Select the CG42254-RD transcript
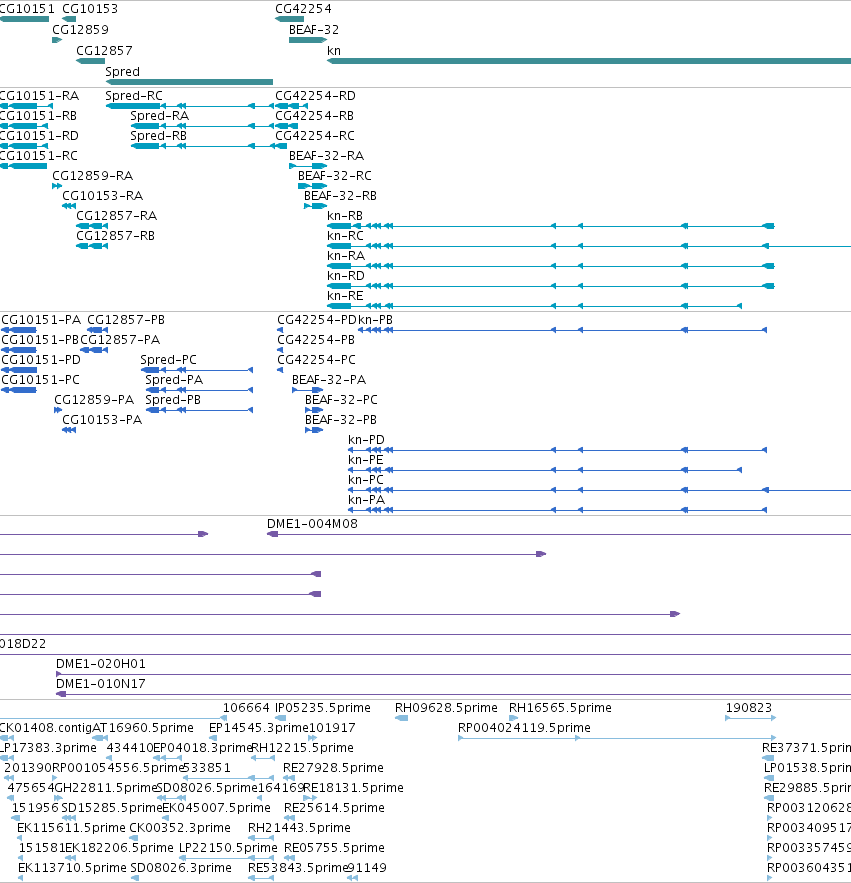The width and height of the screenshot is (851, 883). (x=291, y=106)
